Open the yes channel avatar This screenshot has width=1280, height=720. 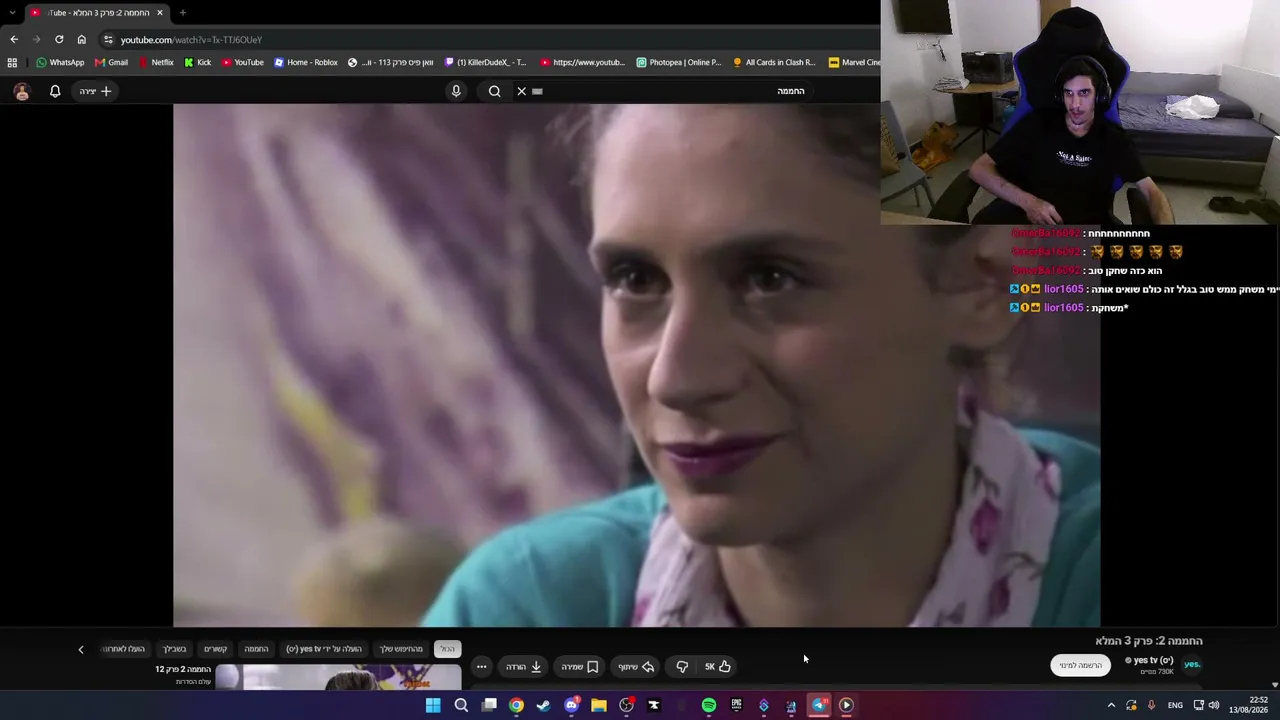(x=1192, y=664)
